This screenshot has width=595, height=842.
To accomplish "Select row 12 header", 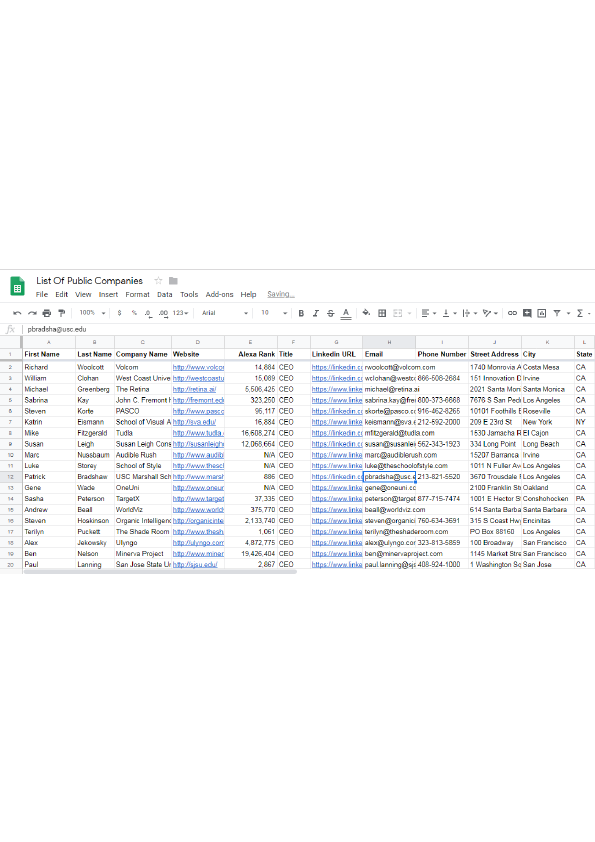I will (11, 476).
